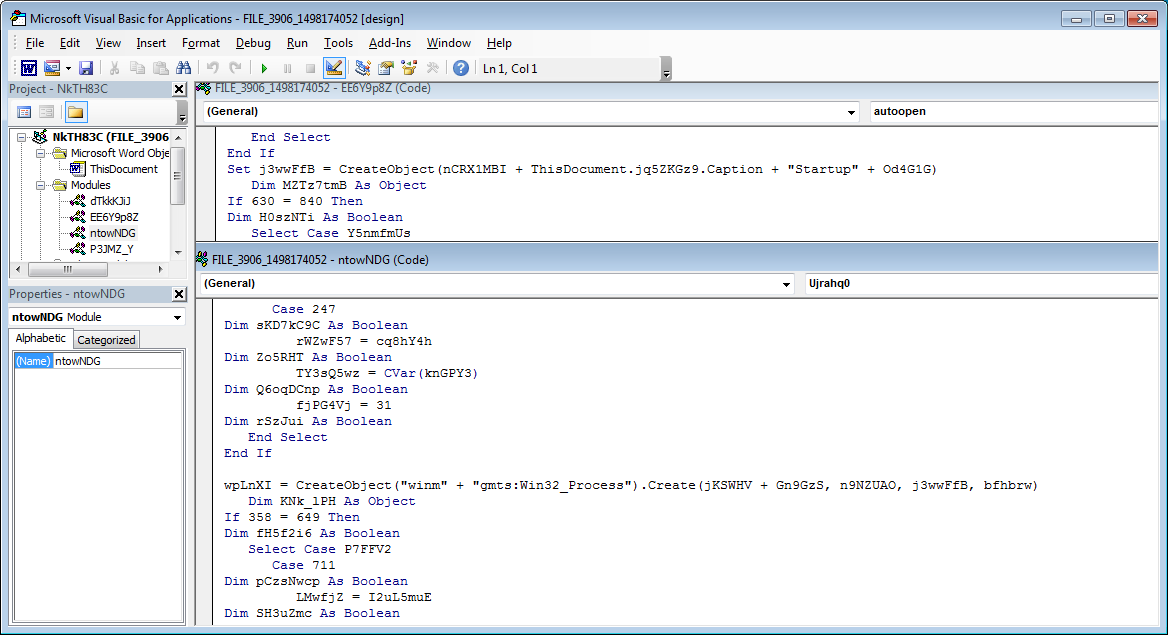Image resolution: width=1168 pixels, height=635 pixels.
Task: Click the Paste toolbar icon
Action: pyautogui.click(x=160, y=69)
